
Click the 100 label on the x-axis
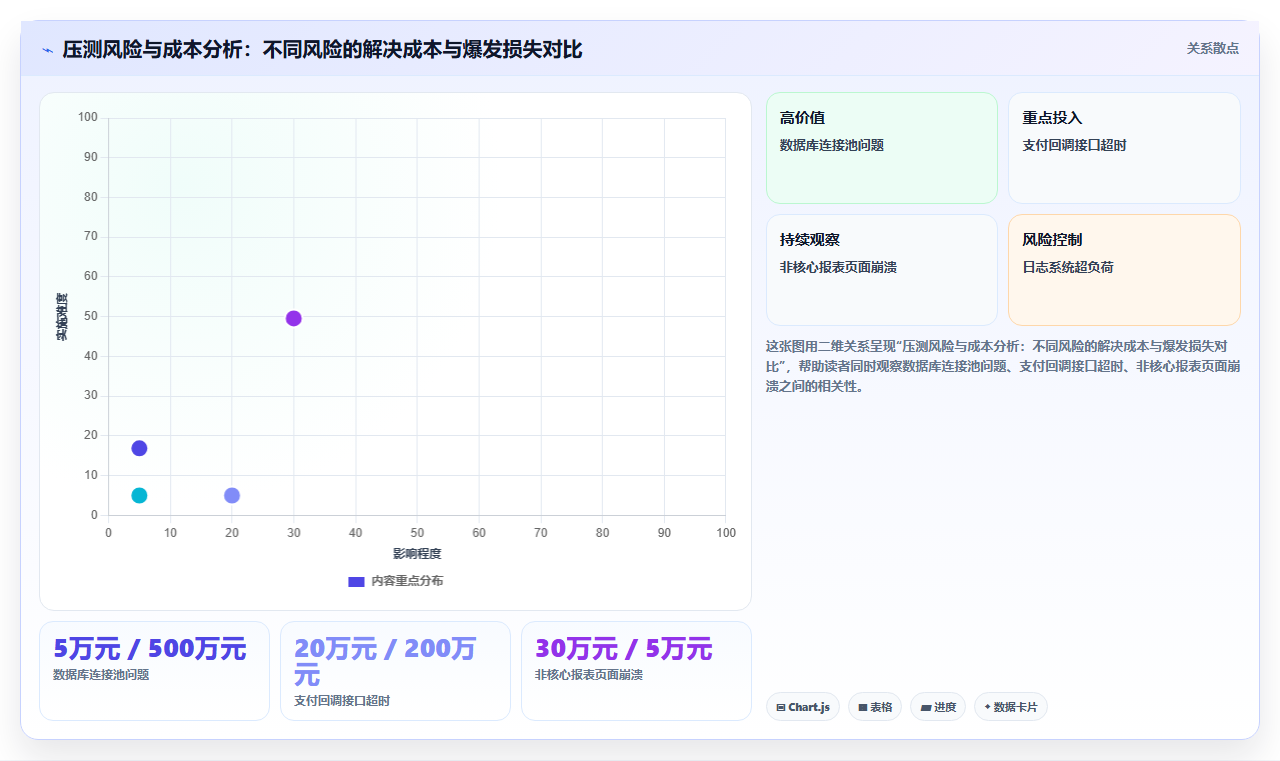pyautogui.click(x=726, y=533)
